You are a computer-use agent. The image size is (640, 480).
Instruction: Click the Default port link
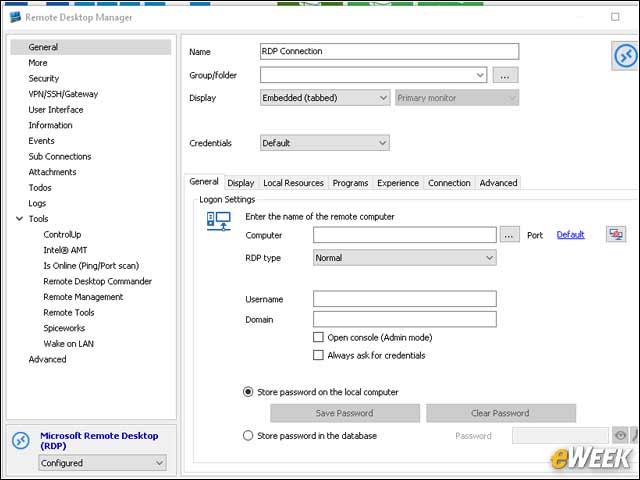570,235
